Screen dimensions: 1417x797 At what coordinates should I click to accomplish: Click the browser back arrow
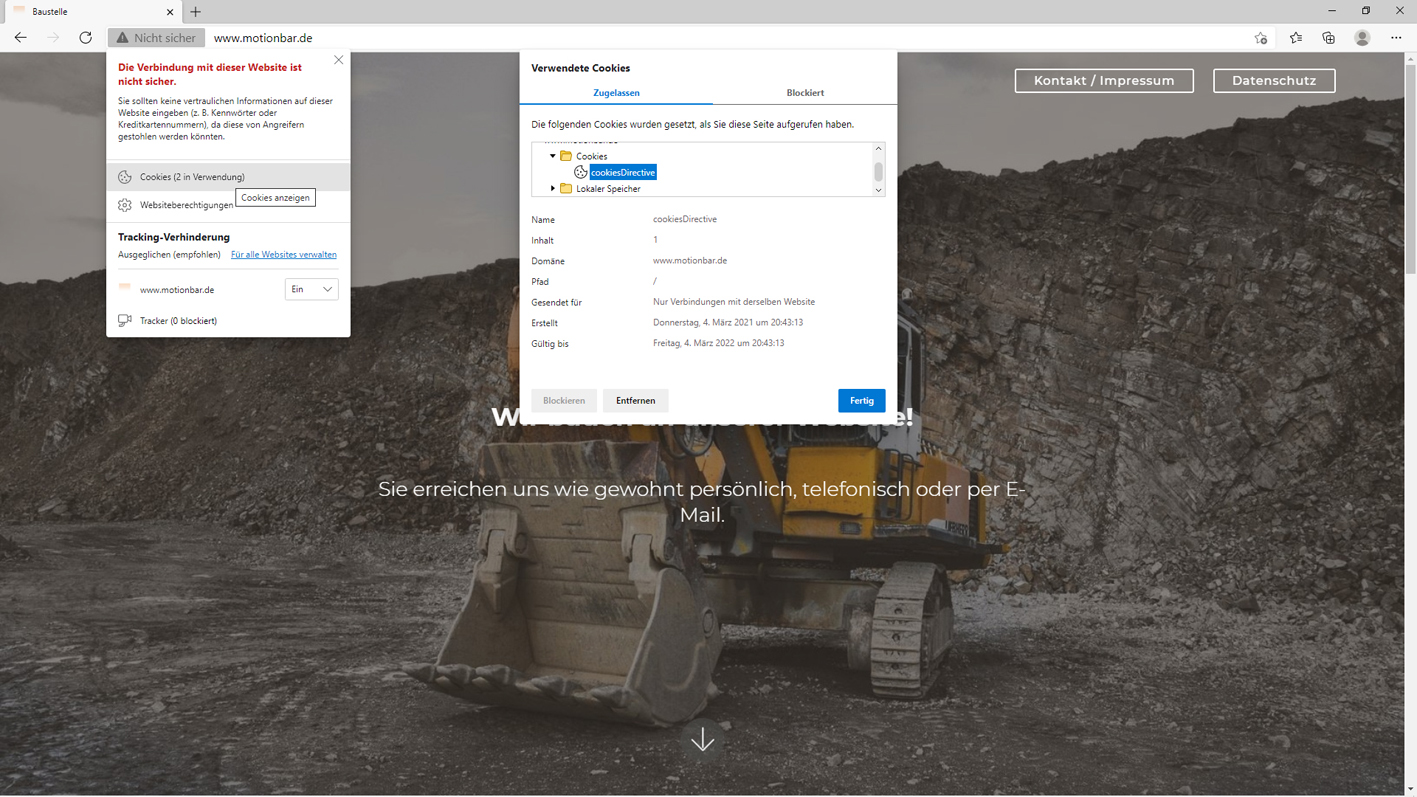[21, 38]
